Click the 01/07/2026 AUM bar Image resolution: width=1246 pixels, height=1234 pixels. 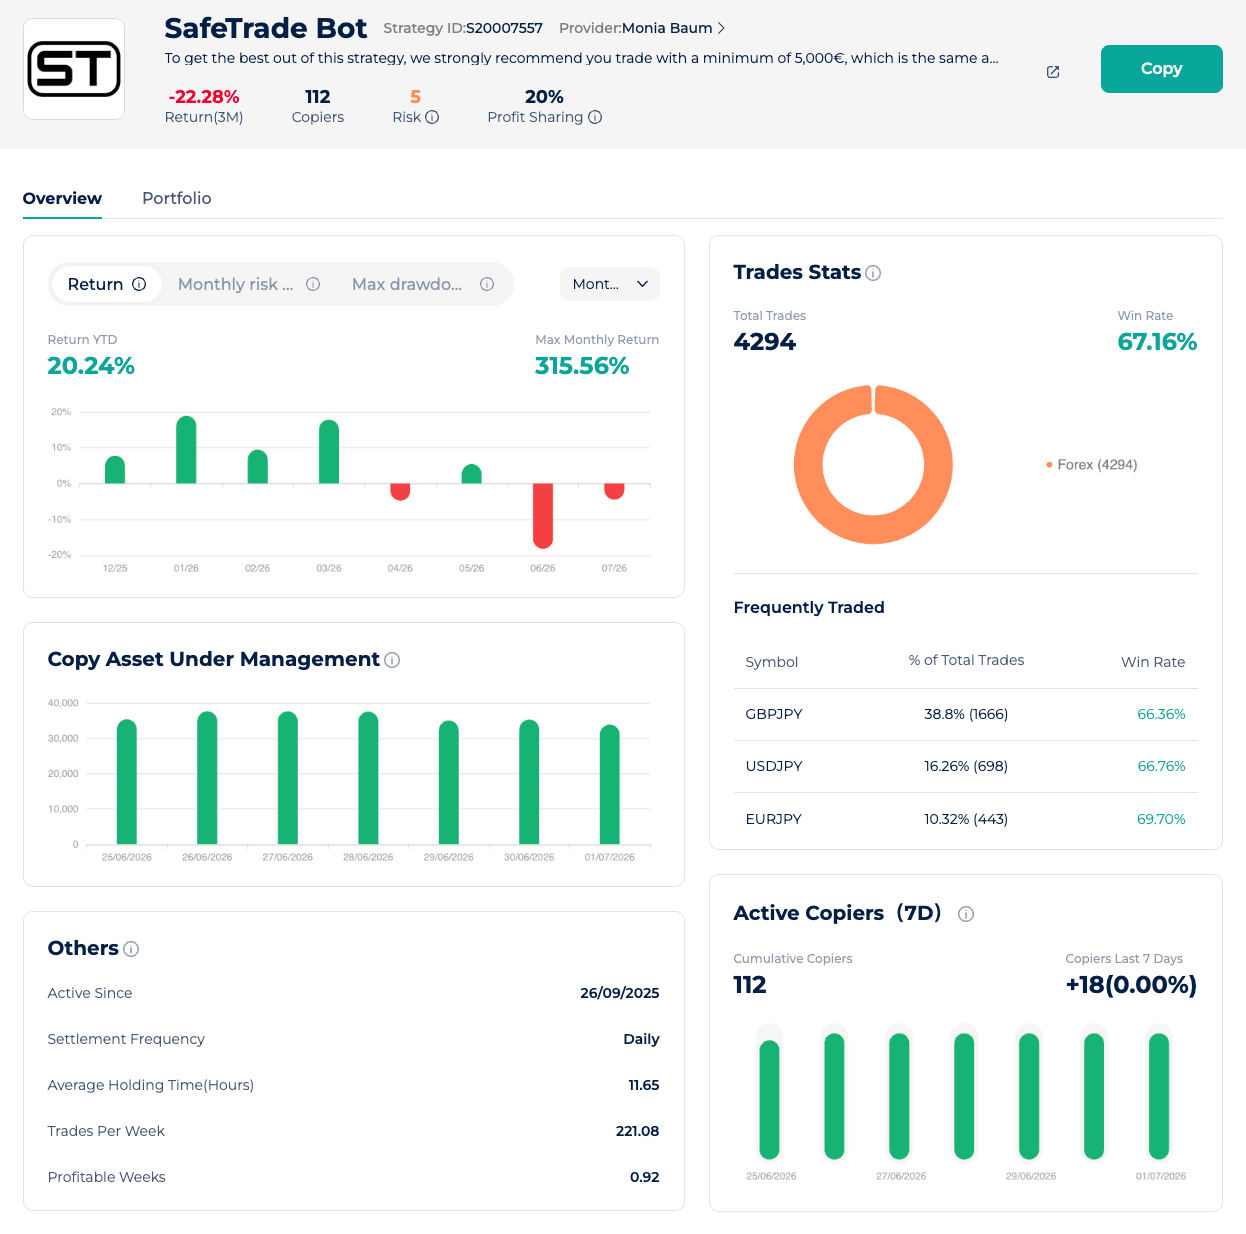(x=610, y=784)
